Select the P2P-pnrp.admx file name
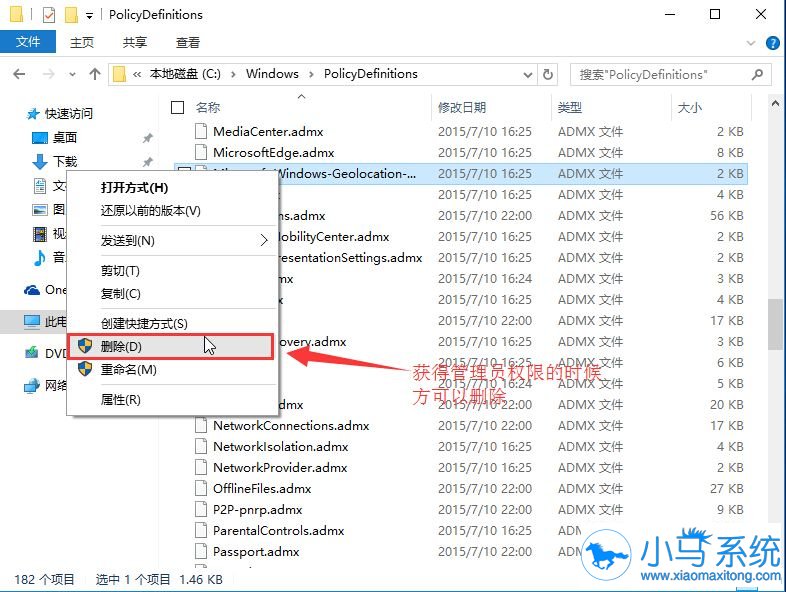786x592 pixels. 257,510
